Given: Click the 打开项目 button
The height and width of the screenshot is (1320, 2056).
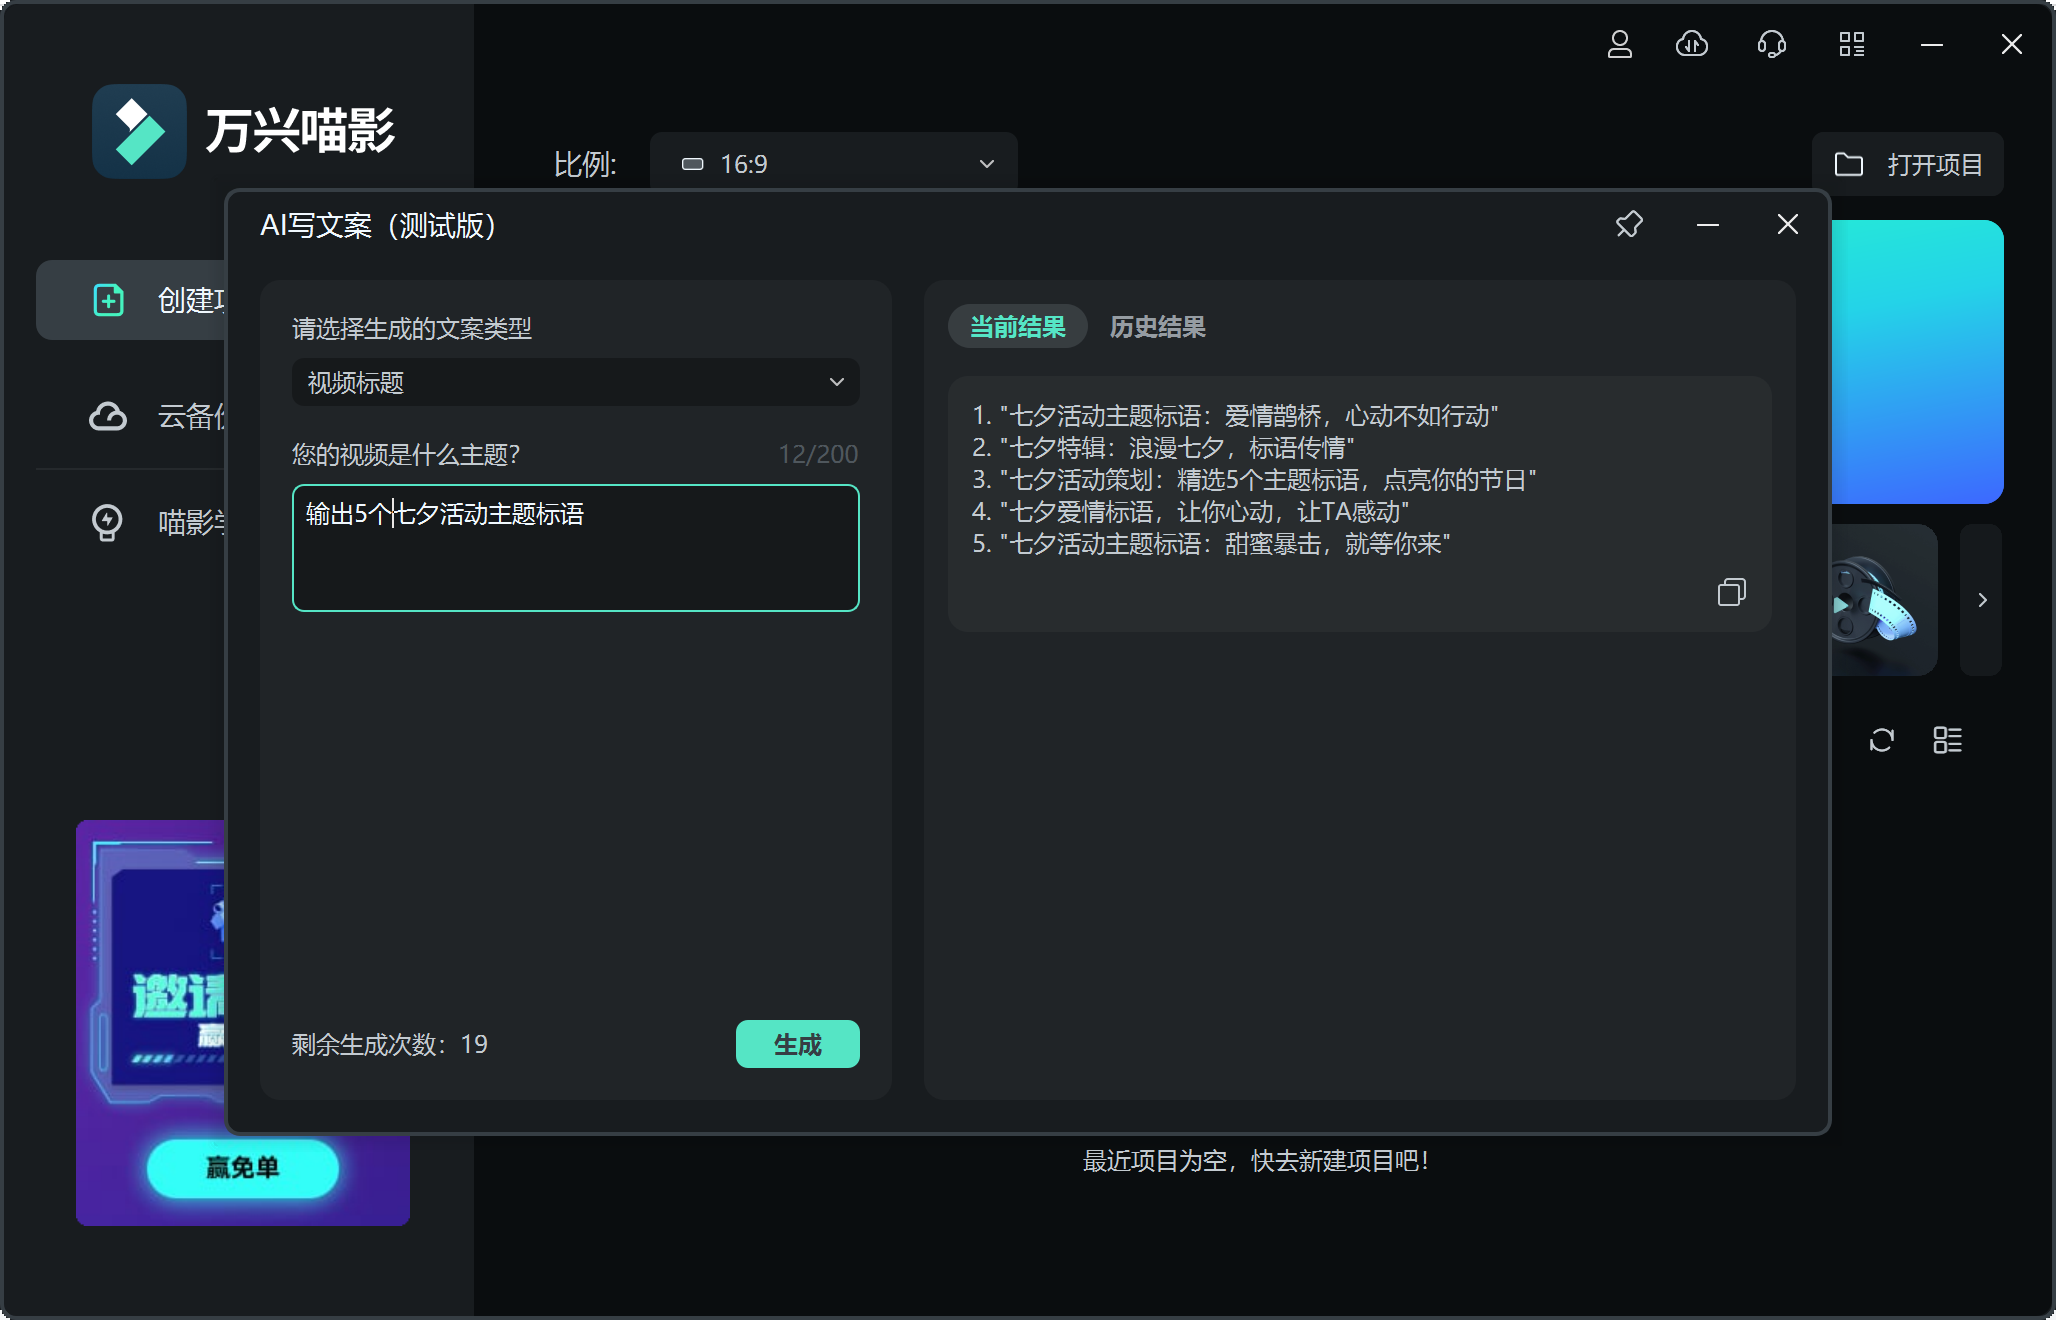Looking at the screenshot, I should click(x=1907, y=164).
